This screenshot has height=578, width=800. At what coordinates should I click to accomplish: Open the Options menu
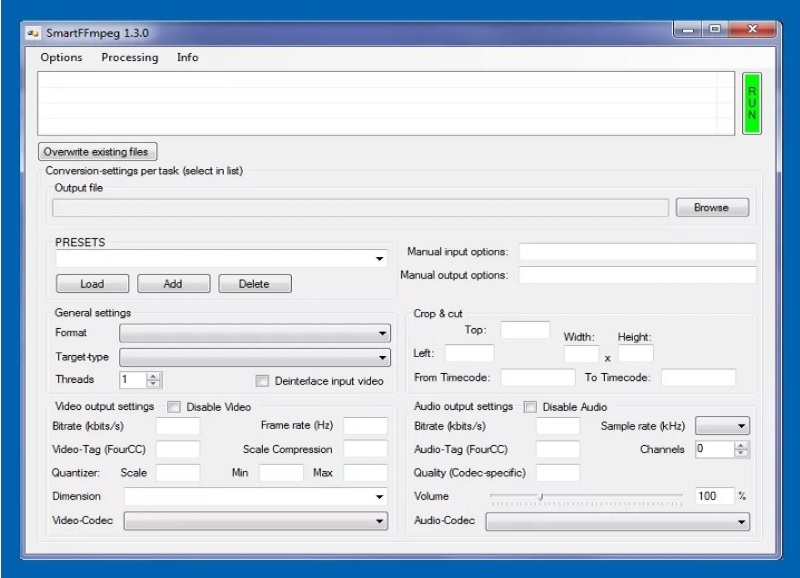[60, 57]
